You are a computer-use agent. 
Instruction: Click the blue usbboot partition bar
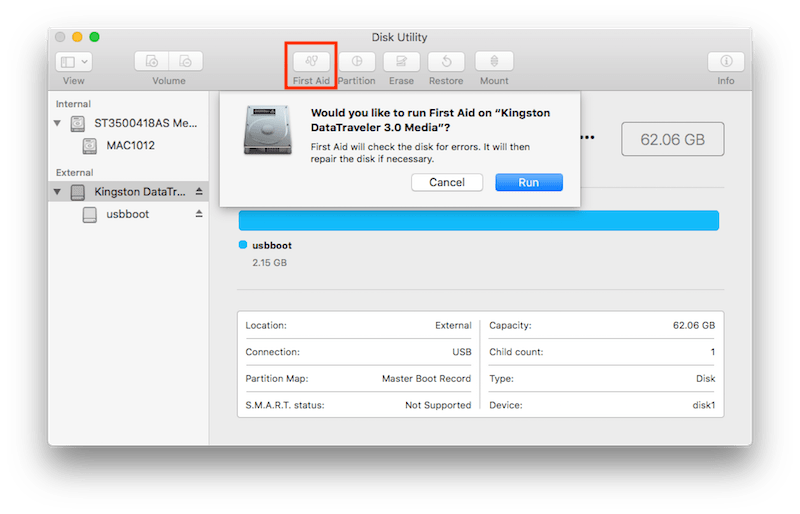479,221
